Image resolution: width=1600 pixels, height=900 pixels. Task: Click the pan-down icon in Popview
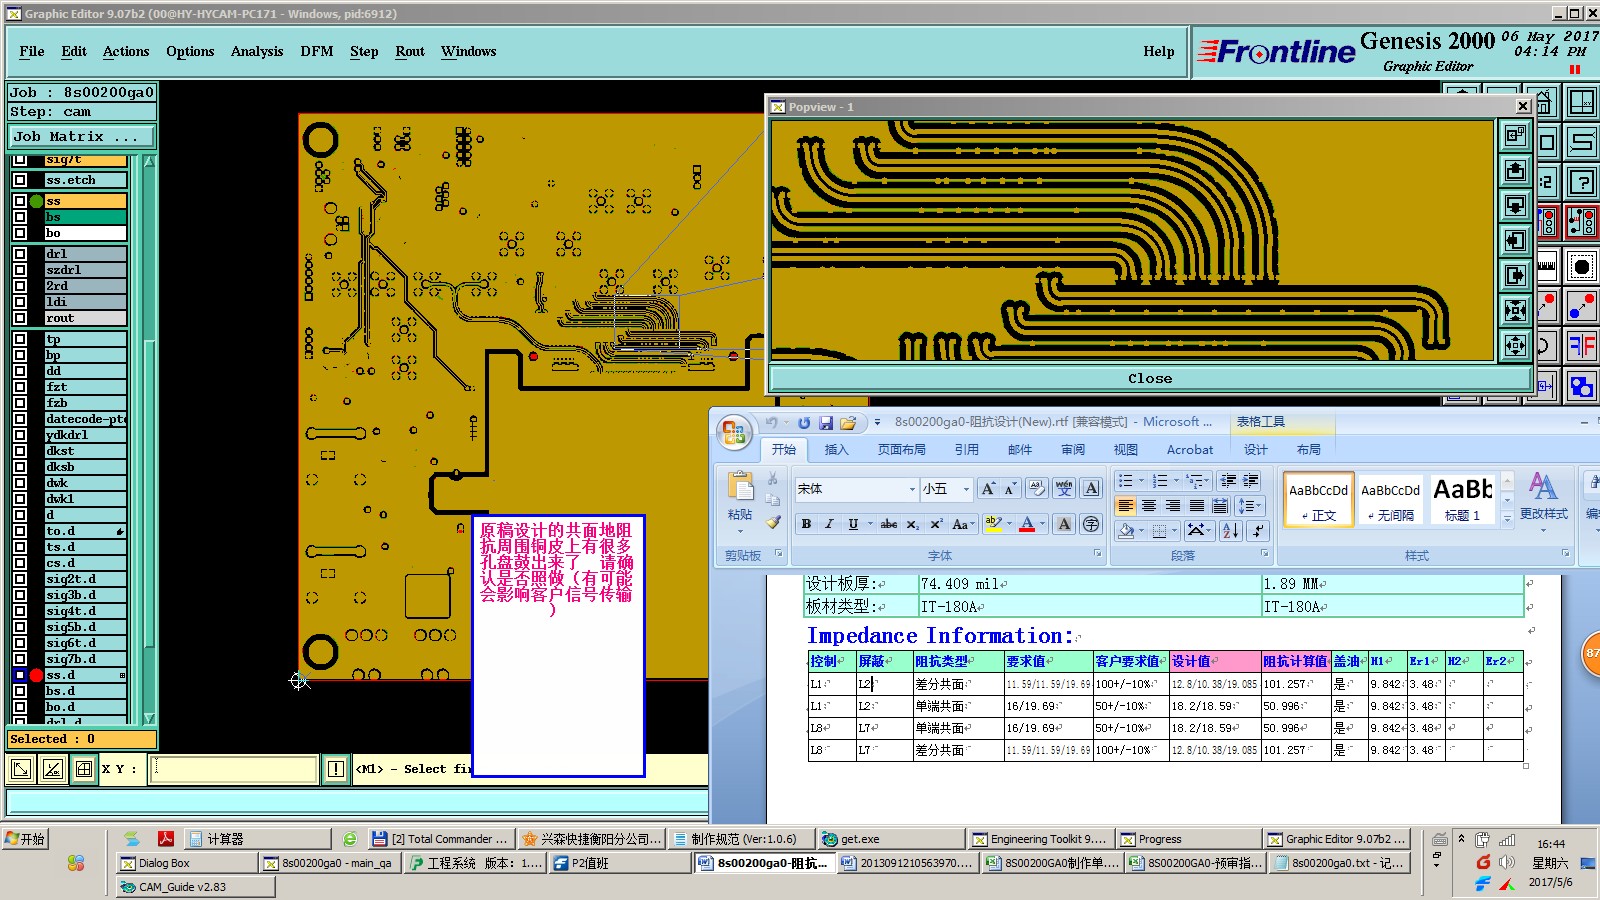coord(1515,205)
